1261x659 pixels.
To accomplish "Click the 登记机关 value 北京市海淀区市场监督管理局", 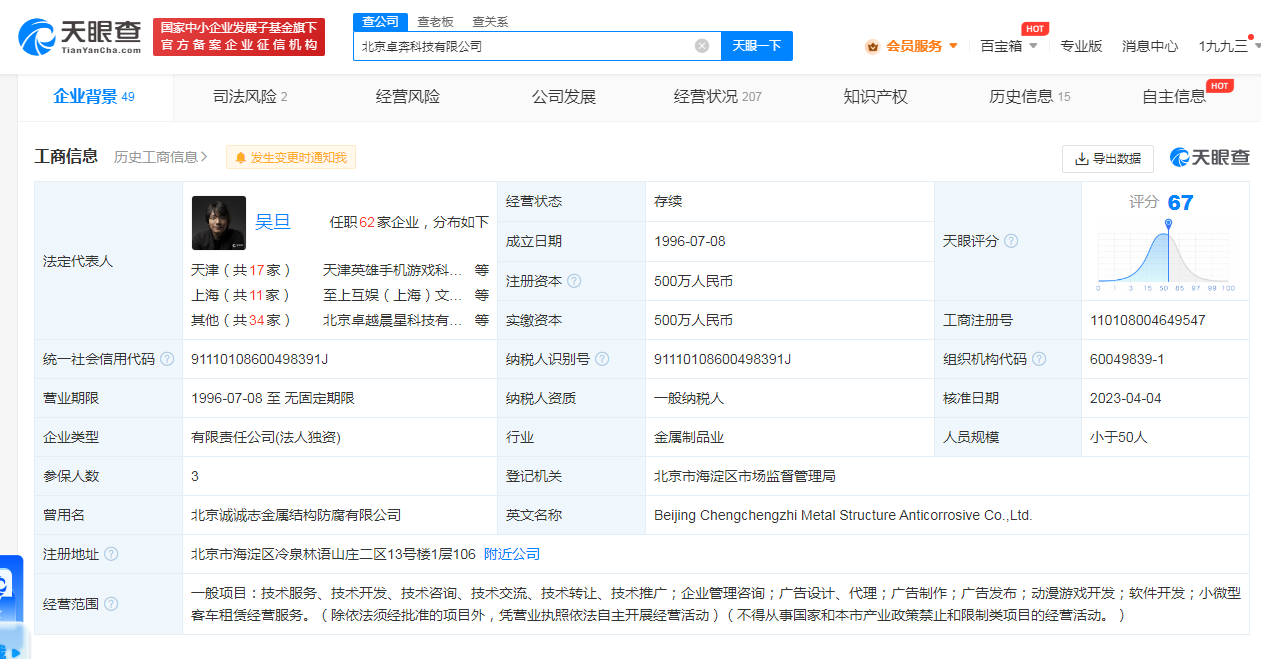I will (744, 476).
